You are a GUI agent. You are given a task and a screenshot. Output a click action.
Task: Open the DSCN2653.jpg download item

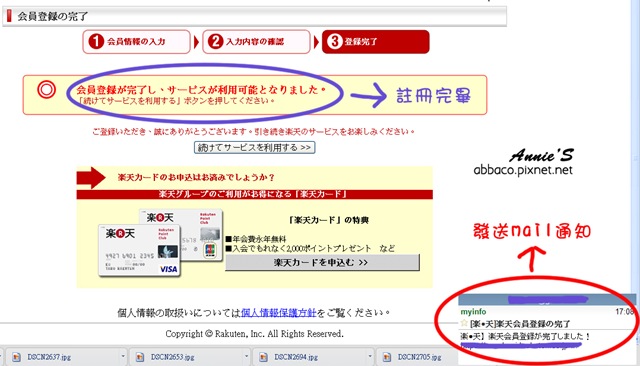(190, 357)
